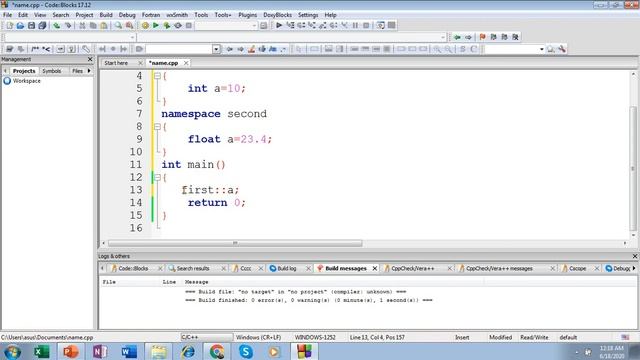Click the Jump forward arrow icon

(468, 37)
